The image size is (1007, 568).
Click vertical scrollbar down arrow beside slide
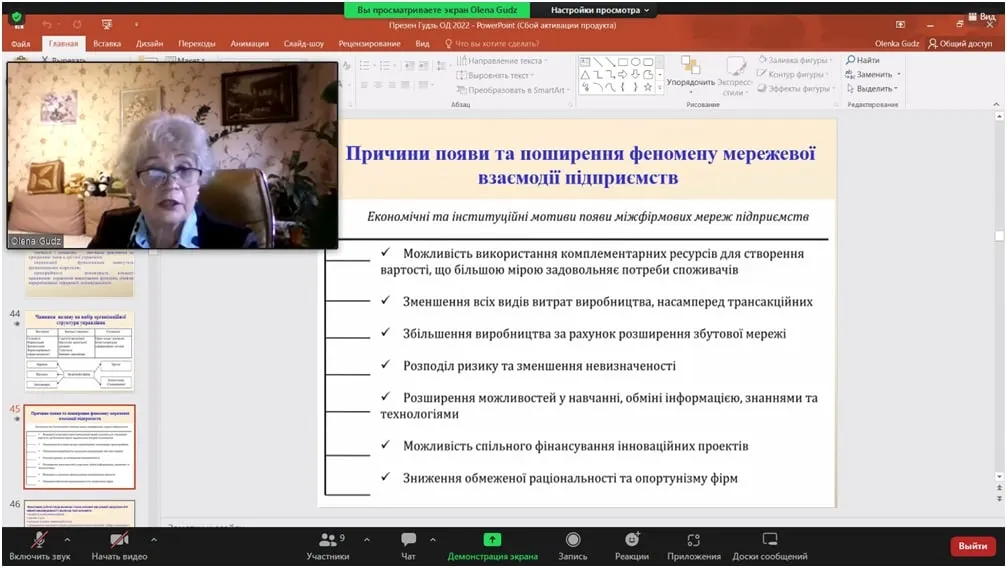click(x=999, y=477)
